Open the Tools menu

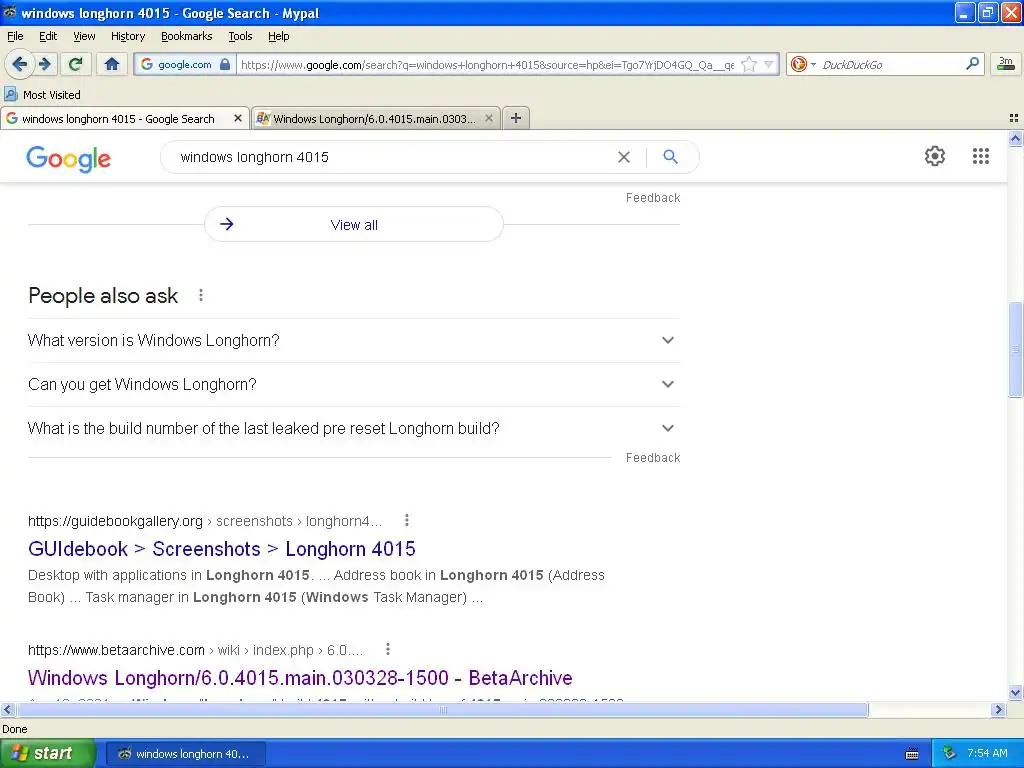[240, 36]
